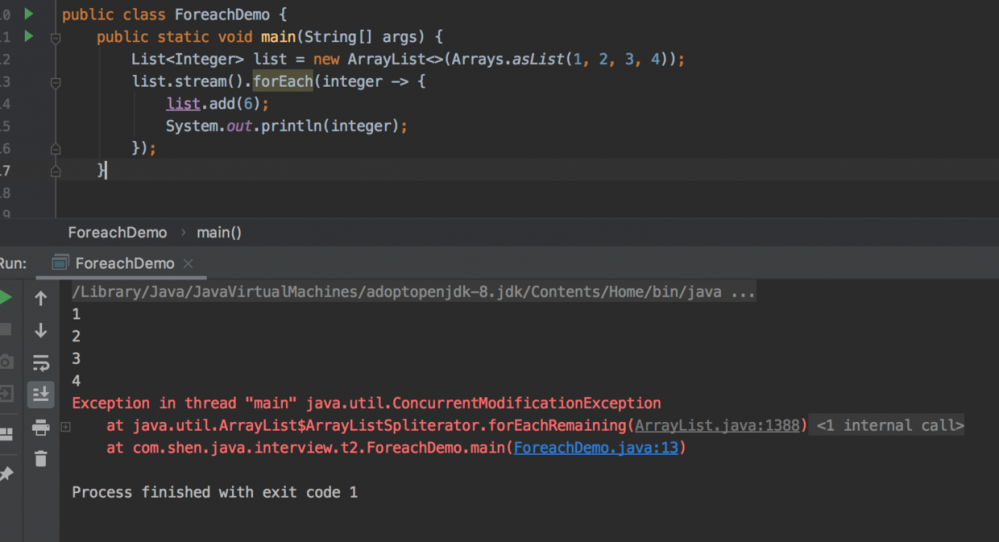The image size is (999, 542).
Task: Print the console output
Action: point(41,427)
